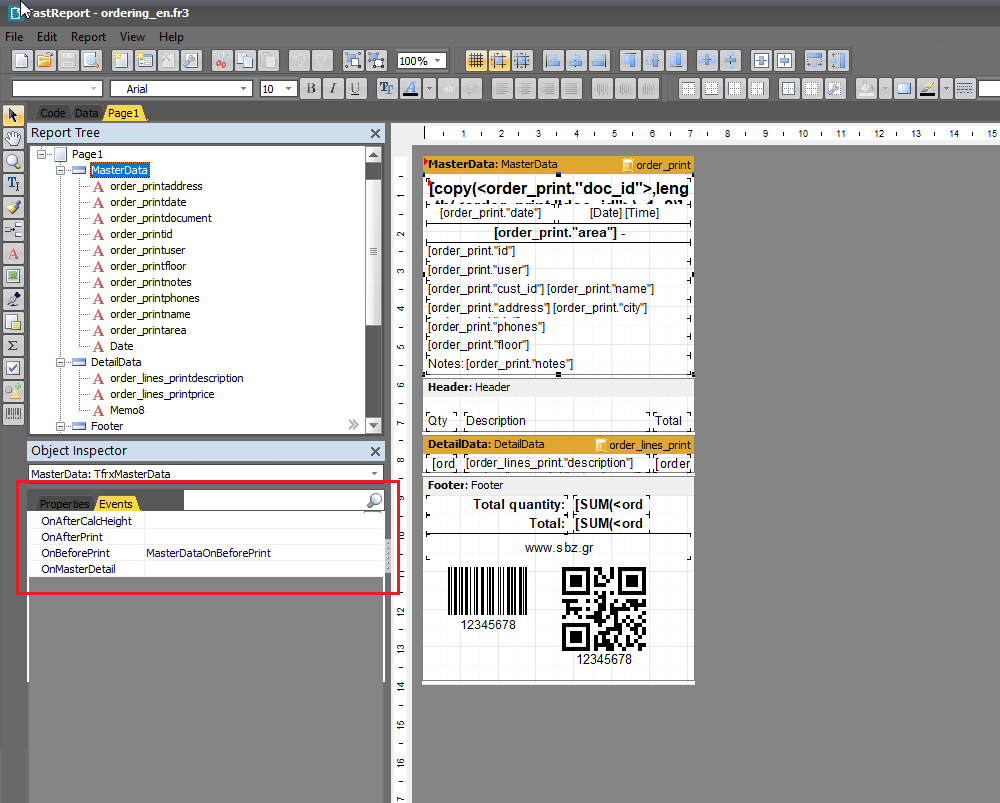Create a new report from toolbar
Screen dimensions: 1000x803
pos(22,61)
